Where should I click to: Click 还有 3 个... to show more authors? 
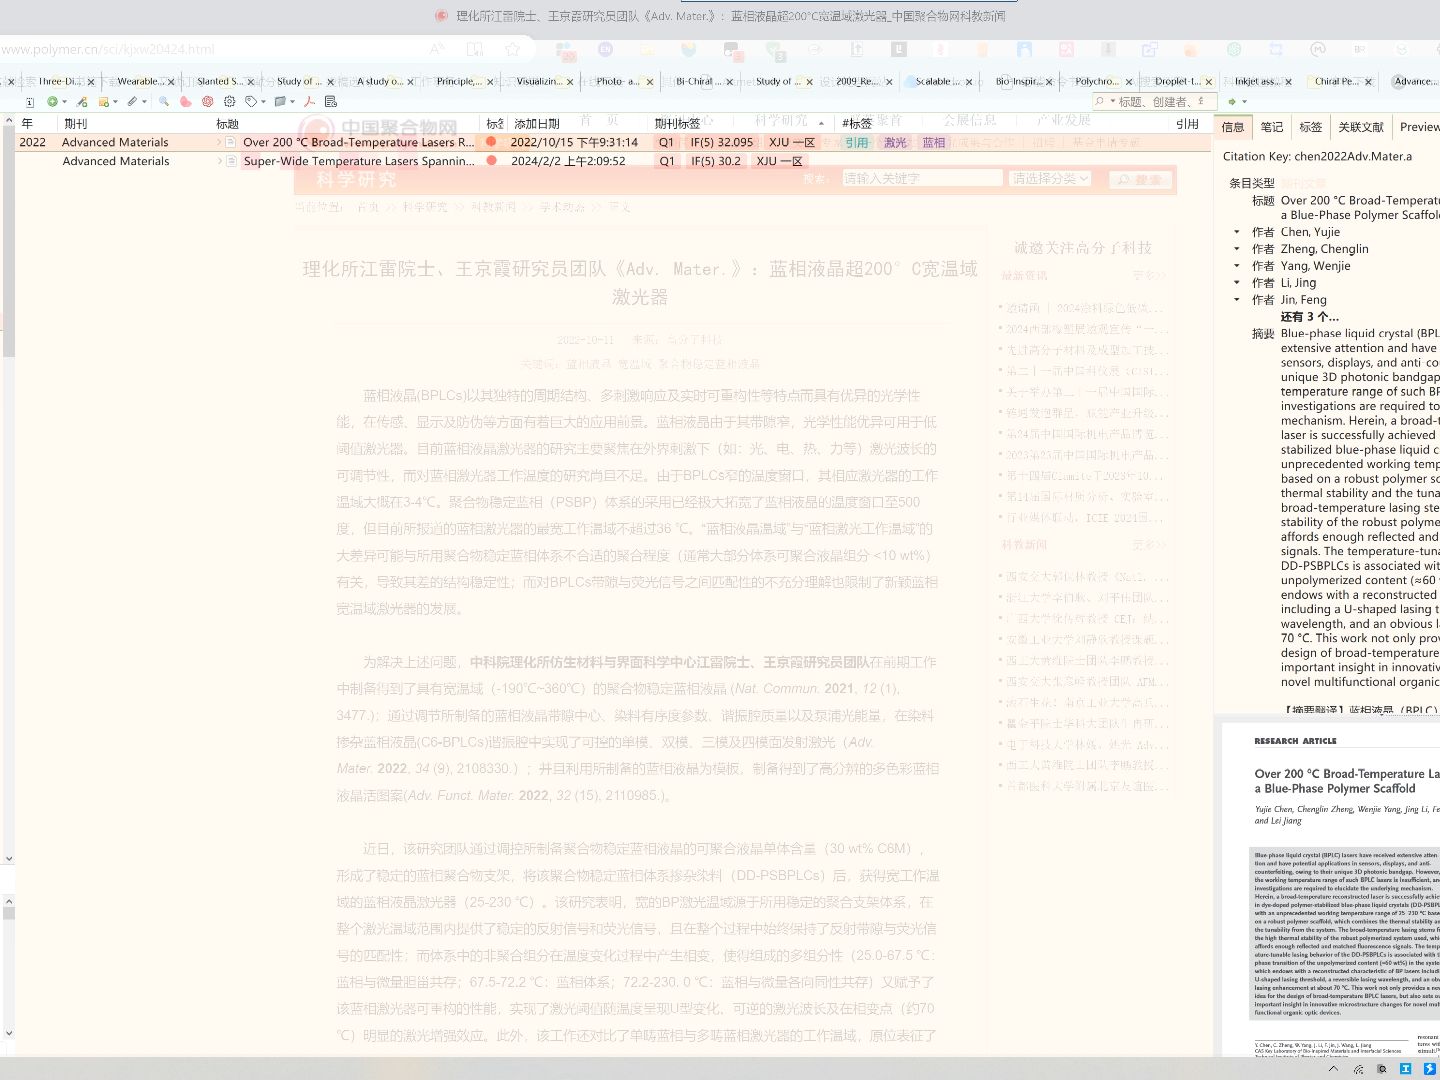tap(1309, 317)
